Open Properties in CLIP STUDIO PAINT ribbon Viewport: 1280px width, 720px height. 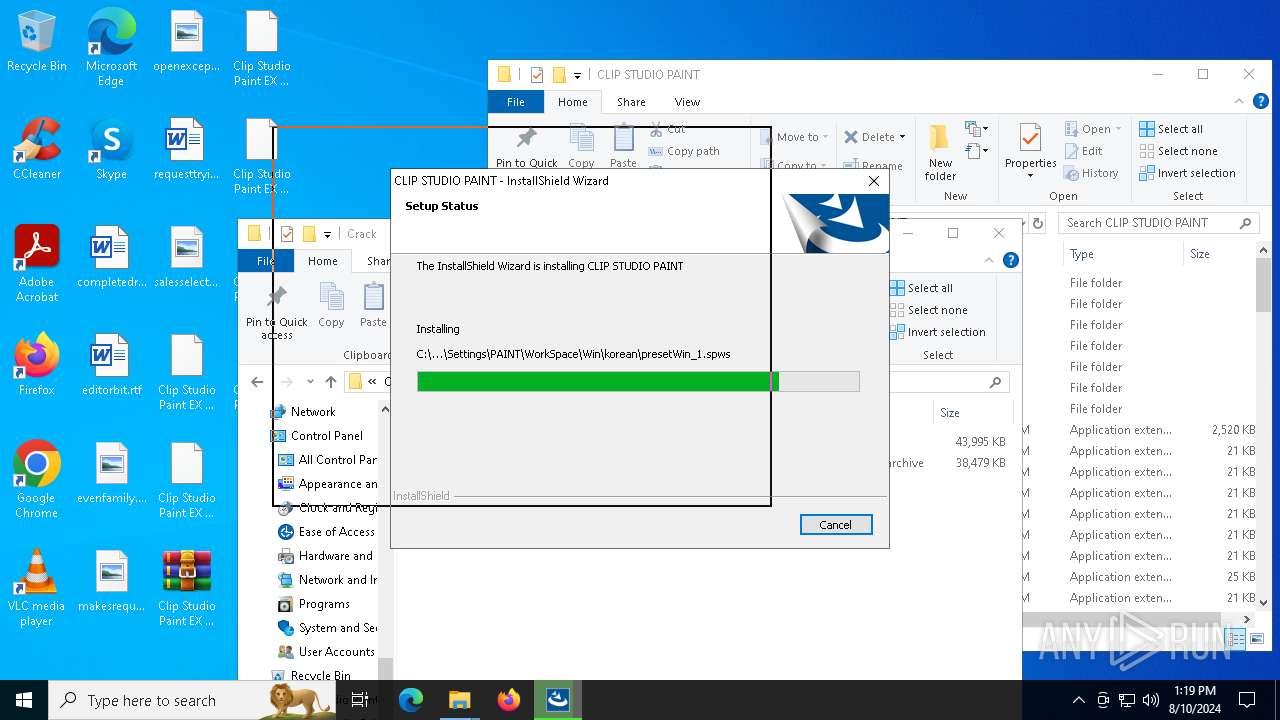[1030, 150]
